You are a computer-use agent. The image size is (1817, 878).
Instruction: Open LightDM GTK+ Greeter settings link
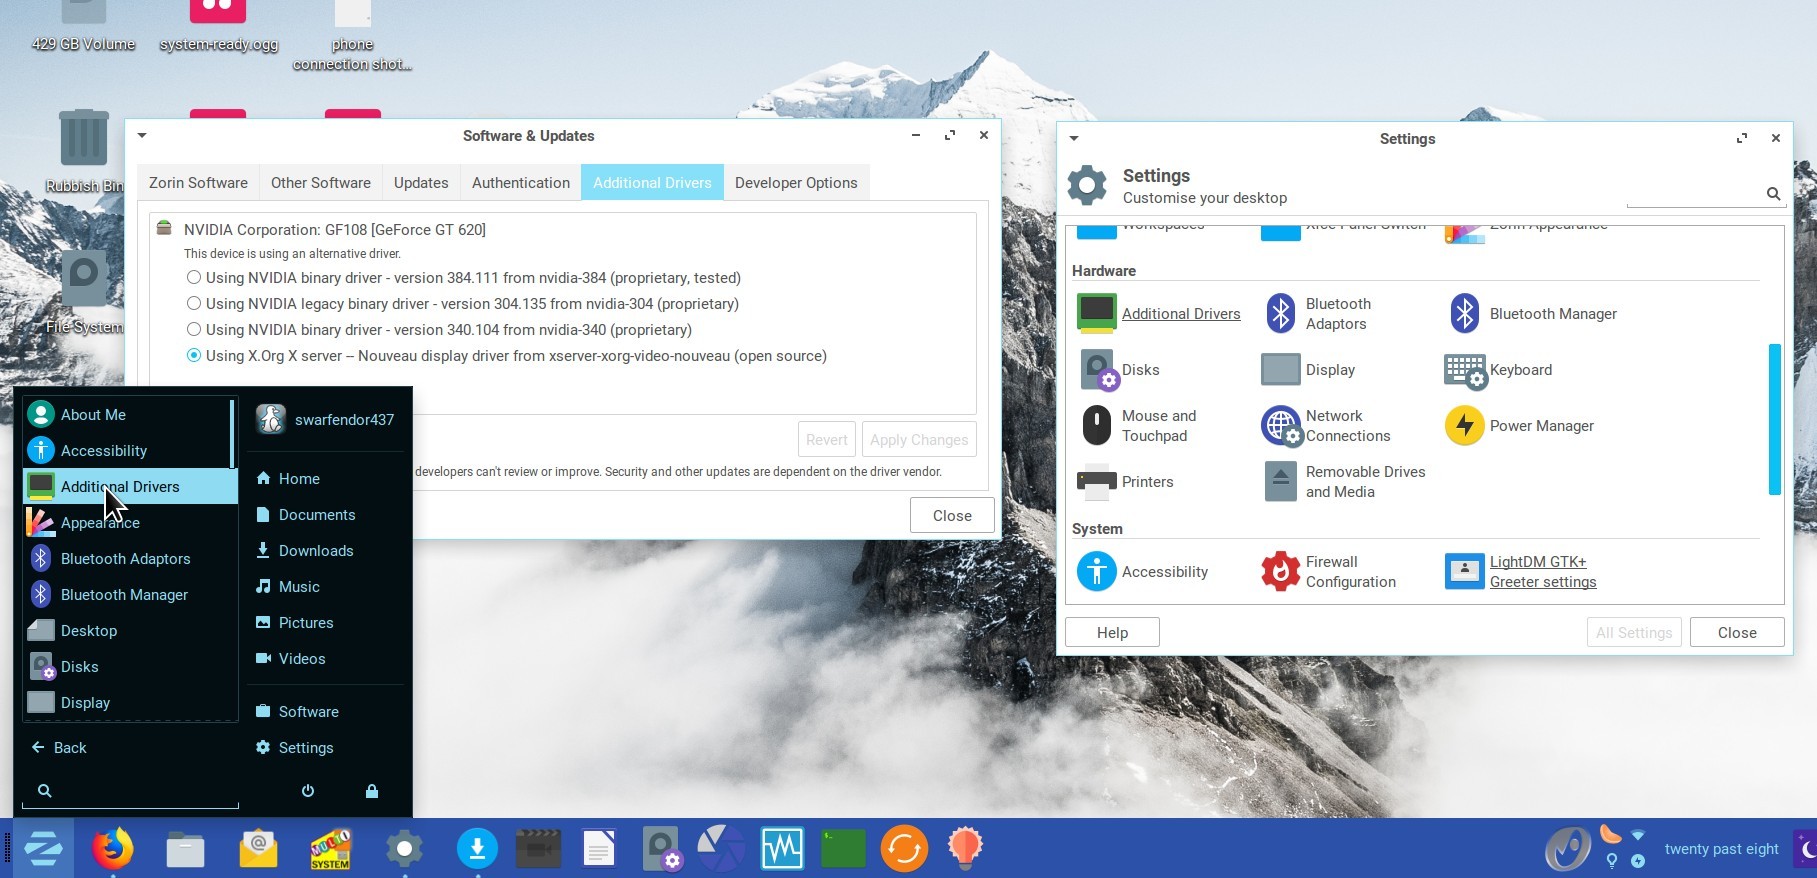pyautogui.click(x=1542, y=572)
